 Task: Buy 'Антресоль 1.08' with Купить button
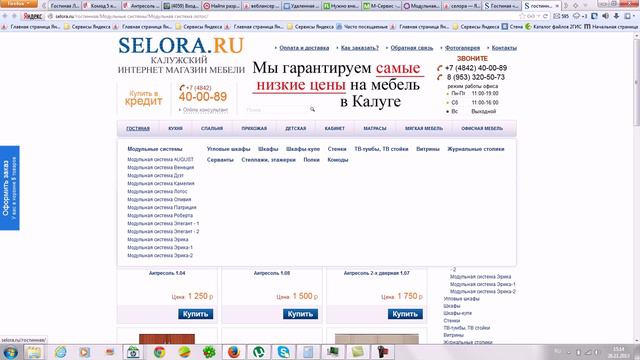[300, 314]
